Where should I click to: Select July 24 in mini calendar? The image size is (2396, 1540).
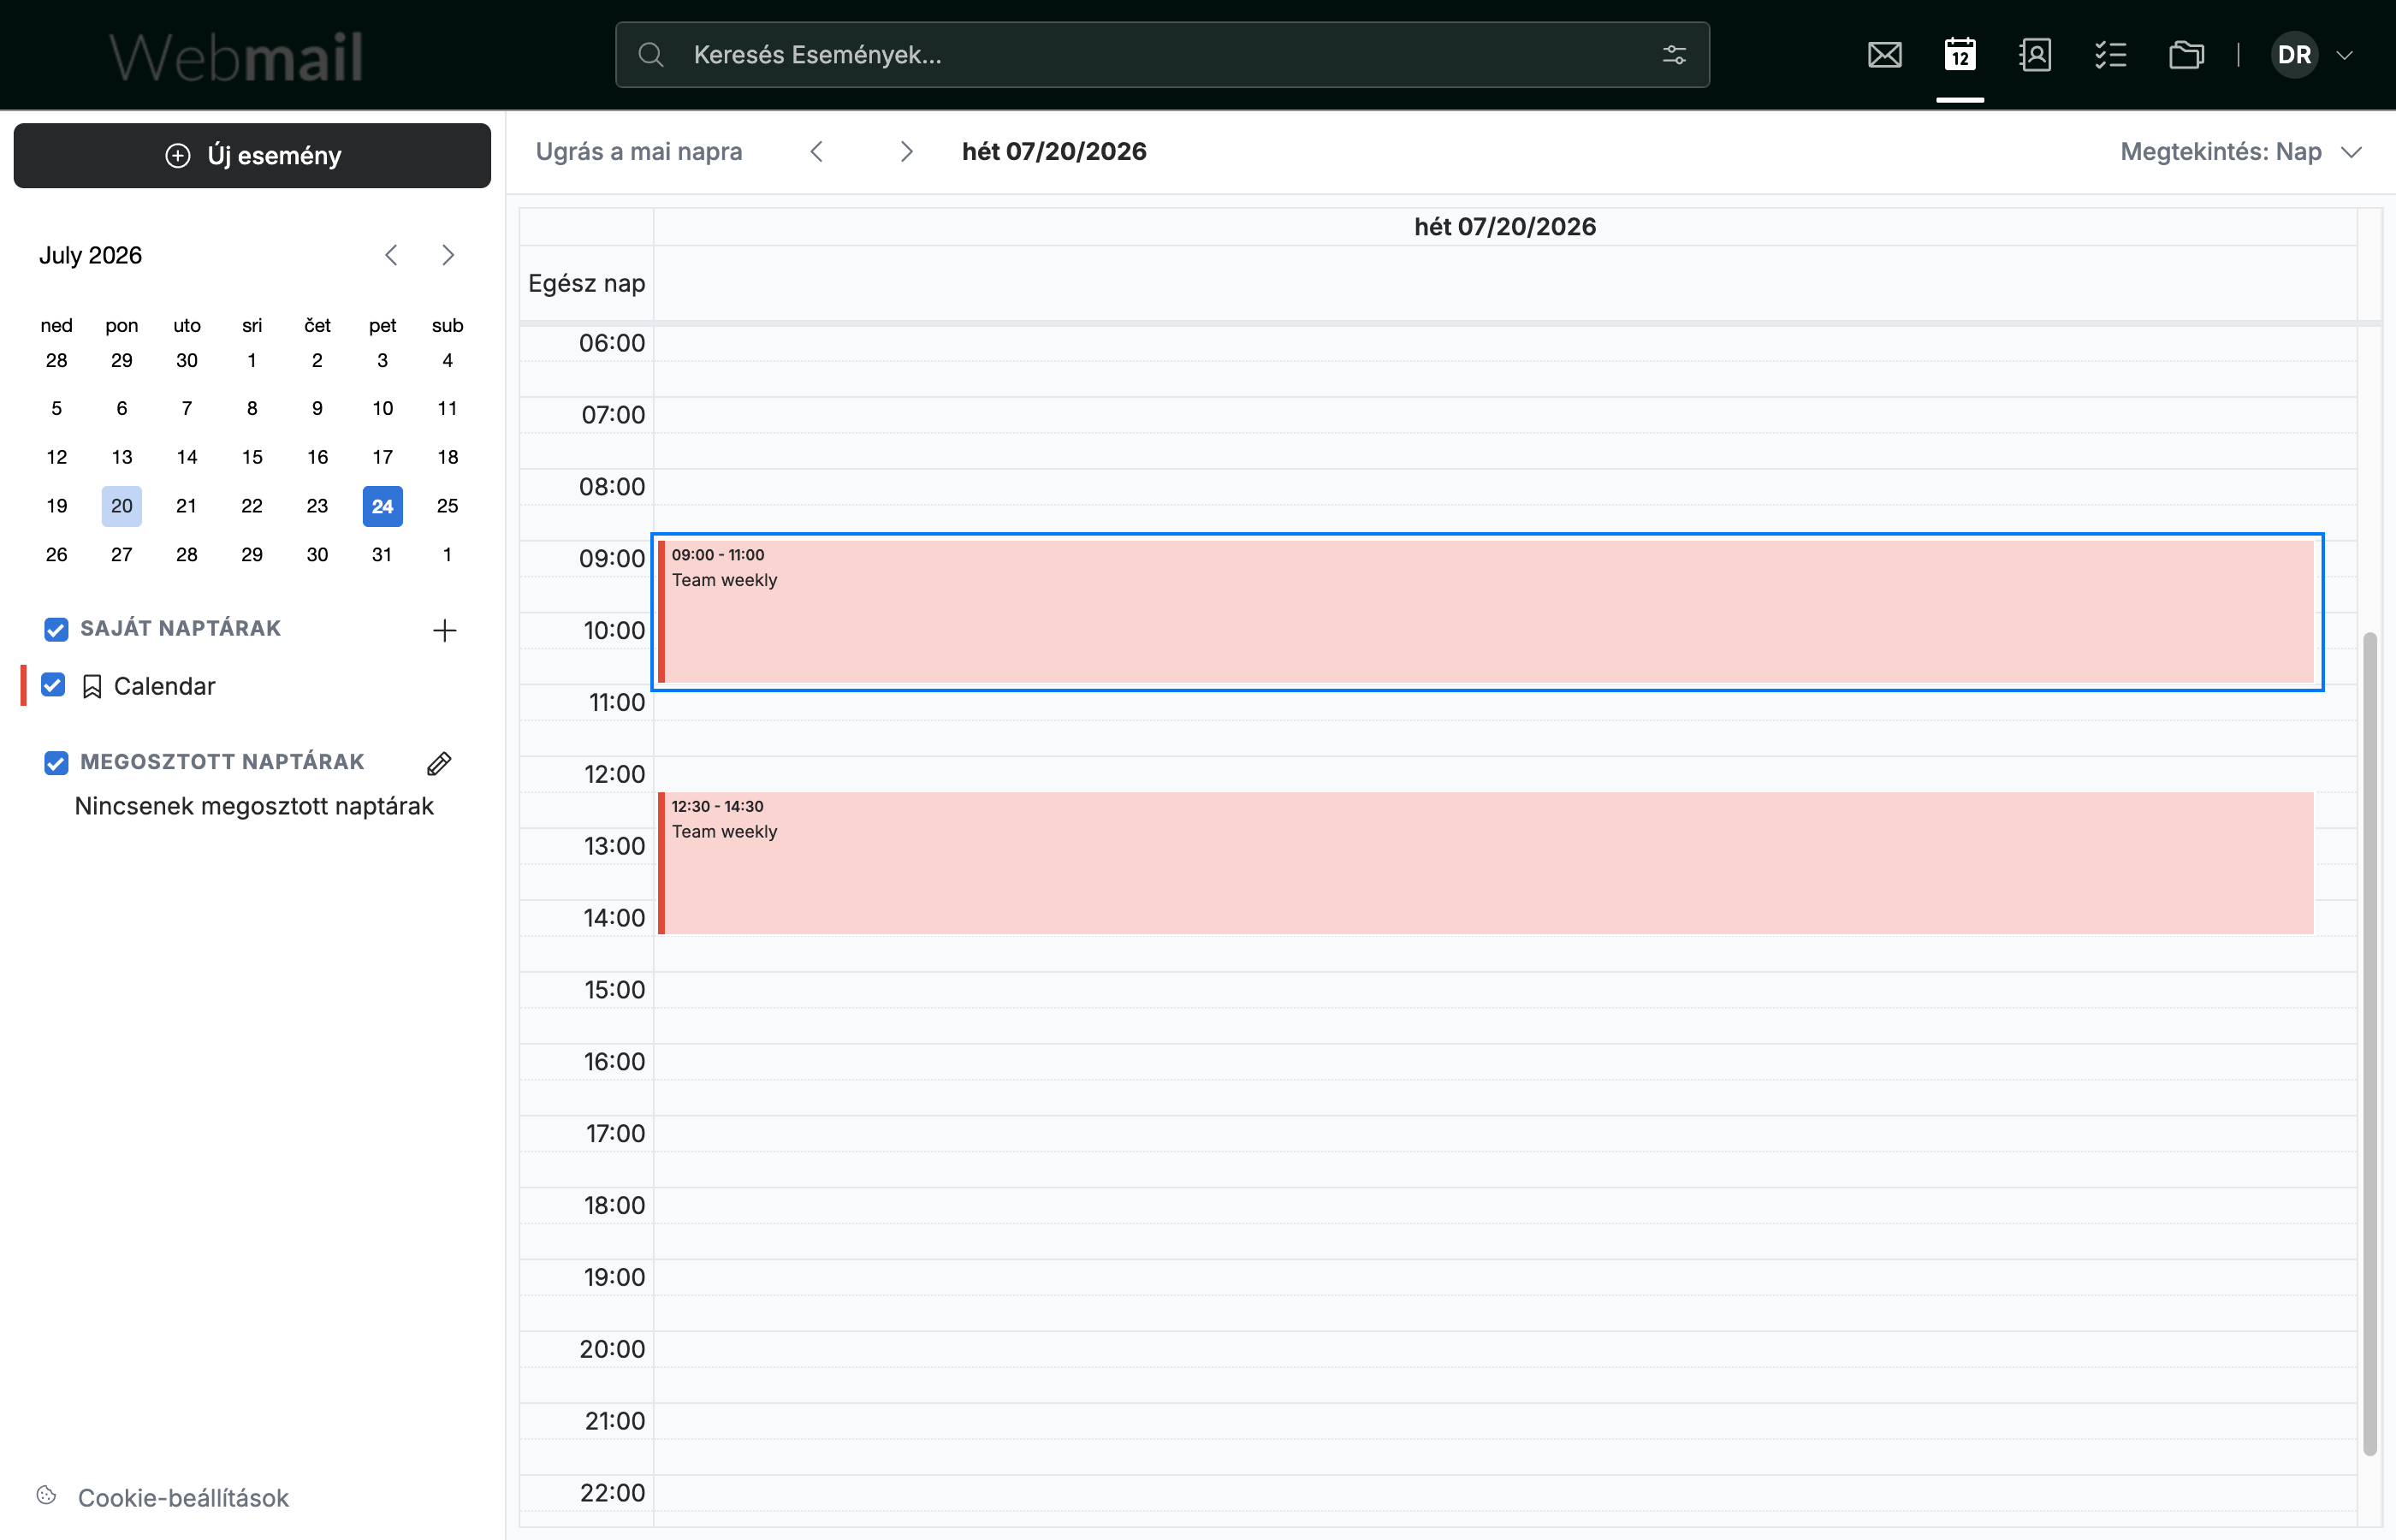(x=382, y=506)
